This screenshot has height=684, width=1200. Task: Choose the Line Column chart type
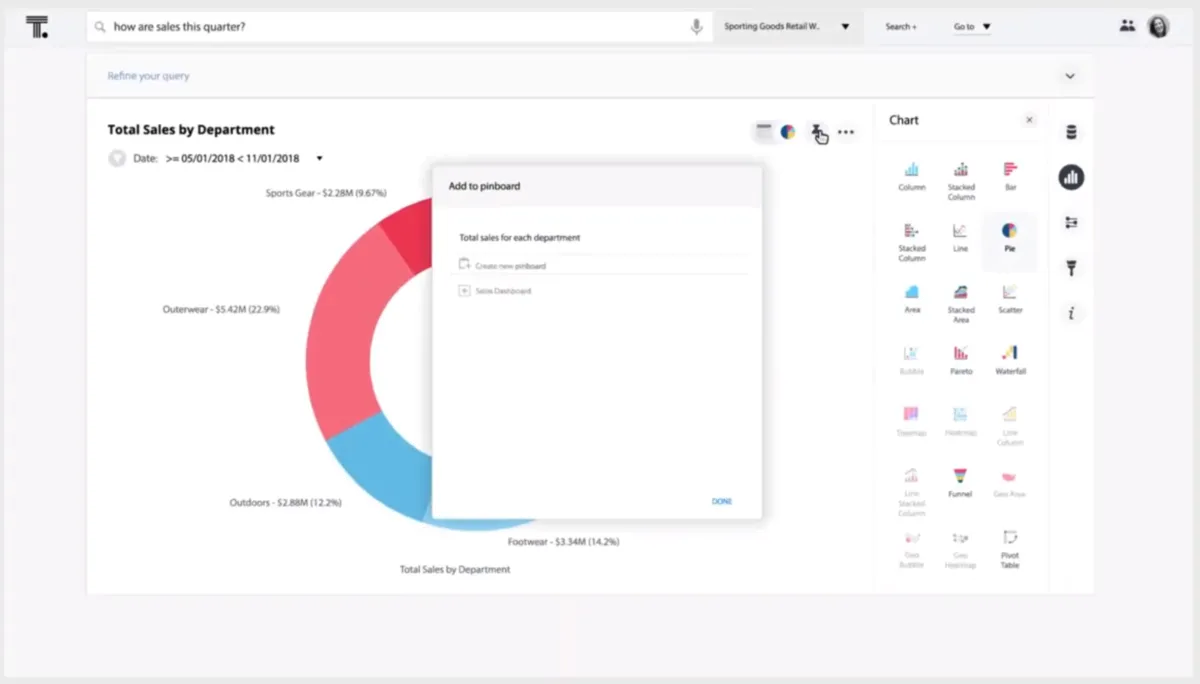pyautogui.click(x=1010, y=425)
